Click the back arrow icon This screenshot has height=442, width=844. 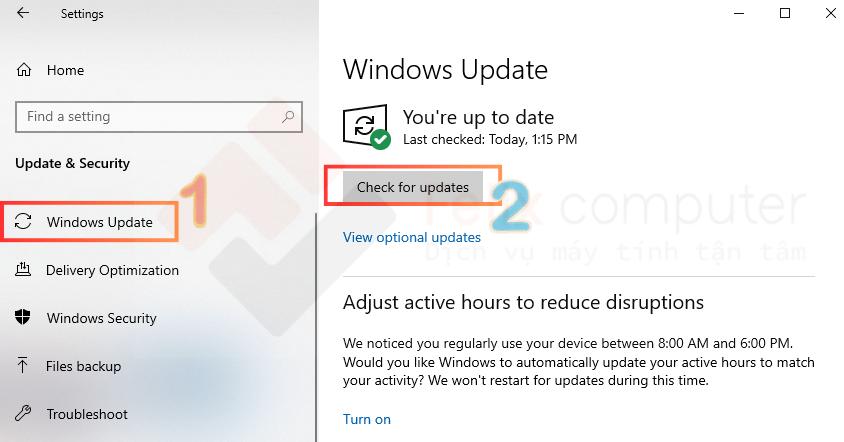(x=23, y=13)
